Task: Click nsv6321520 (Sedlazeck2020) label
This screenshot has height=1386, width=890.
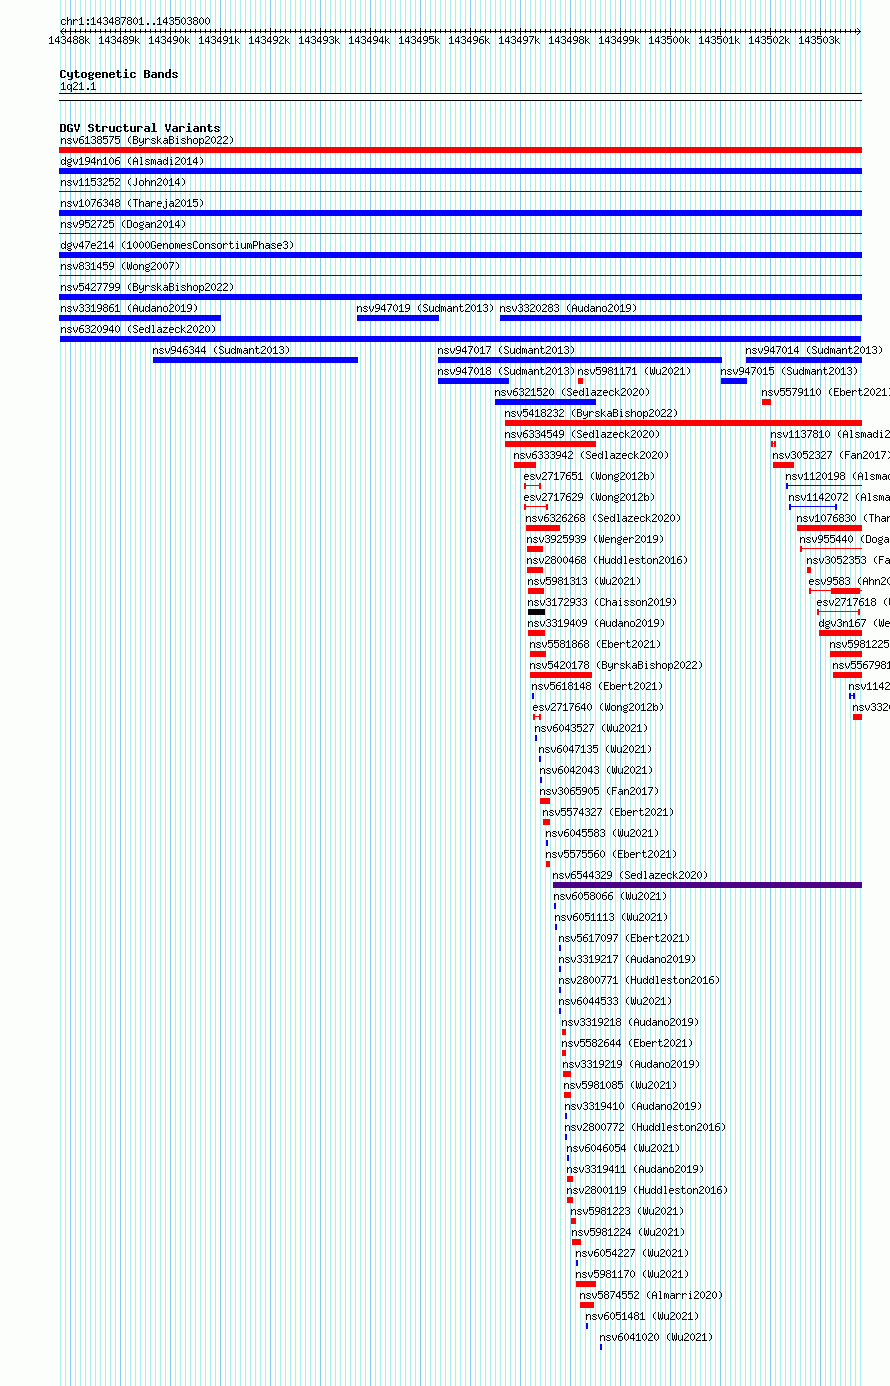Action: pos(573,392)
